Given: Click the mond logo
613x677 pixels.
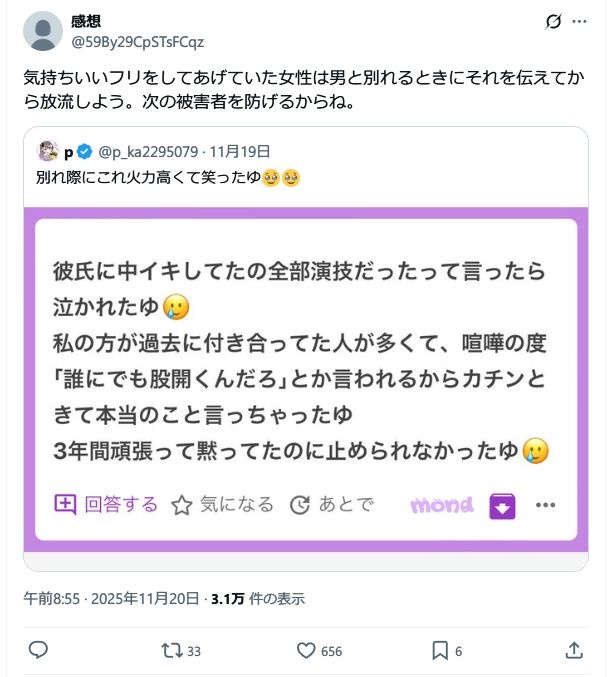Looking at the screenshot, I should tap(441, 505).
